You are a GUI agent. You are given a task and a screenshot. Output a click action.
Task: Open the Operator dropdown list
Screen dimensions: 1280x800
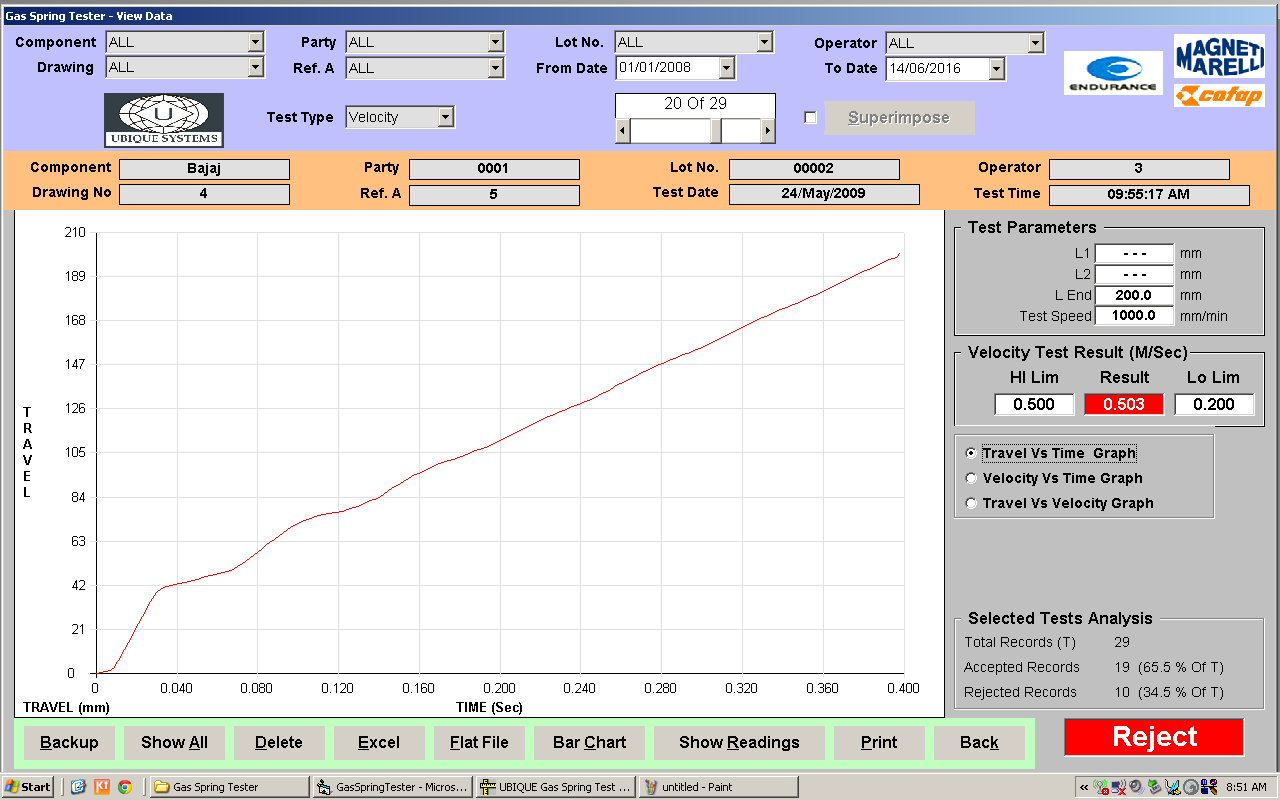point(1035,43)
